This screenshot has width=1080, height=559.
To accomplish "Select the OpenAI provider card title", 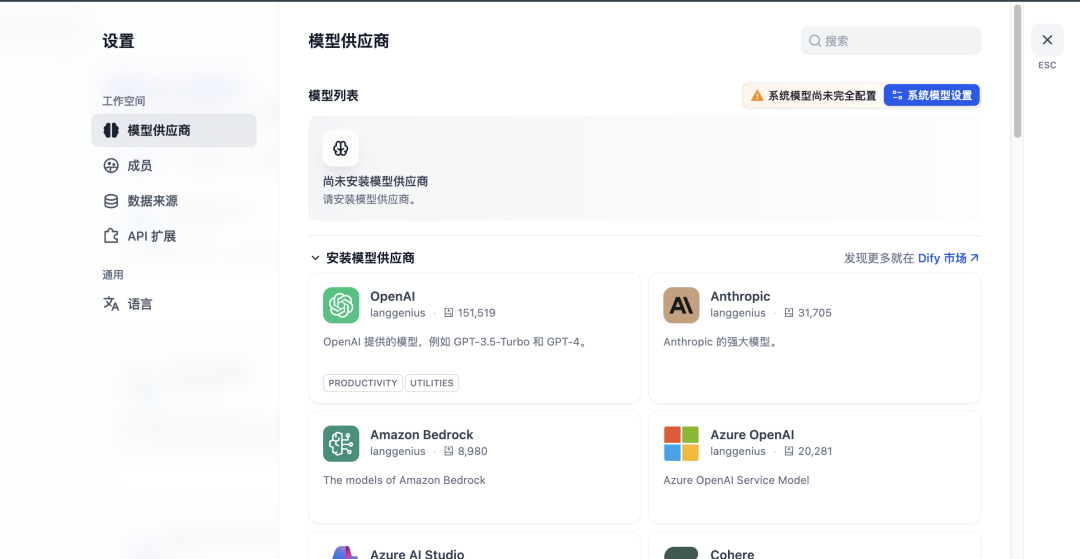I will (x=393, y=296).
